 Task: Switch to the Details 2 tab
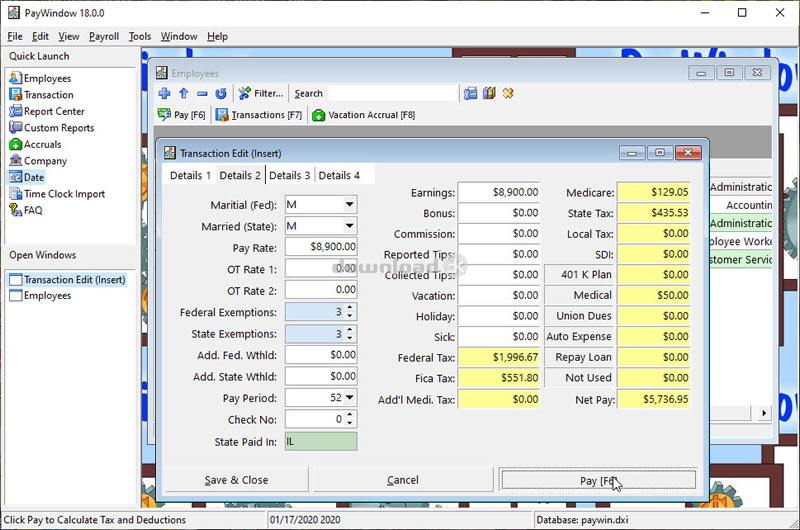pyautogui.click(x=240, y=175)
